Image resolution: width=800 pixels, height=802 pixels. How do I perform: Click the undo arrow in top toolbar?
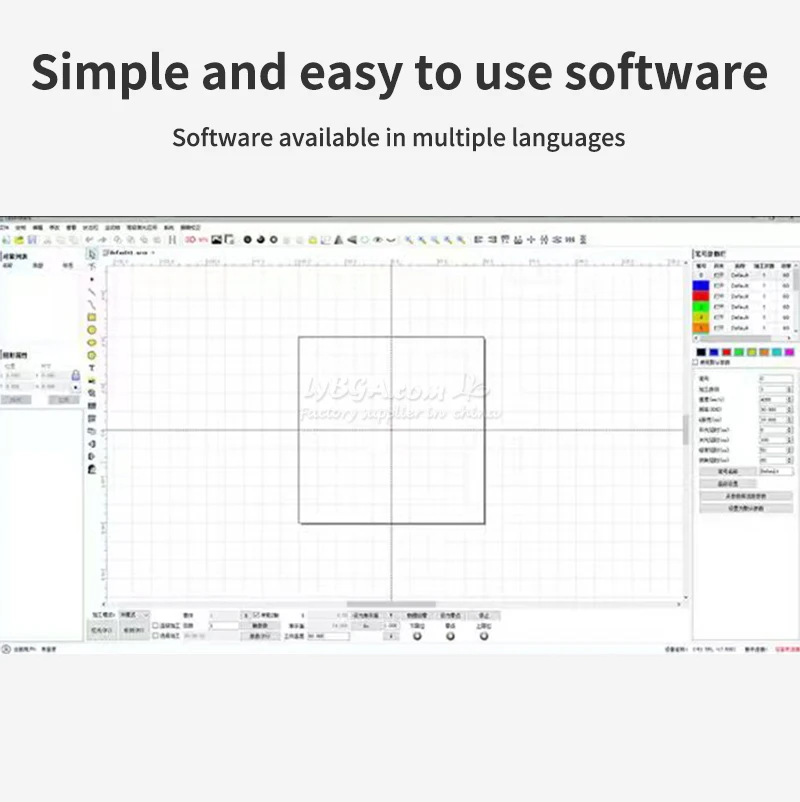(90, 239)
